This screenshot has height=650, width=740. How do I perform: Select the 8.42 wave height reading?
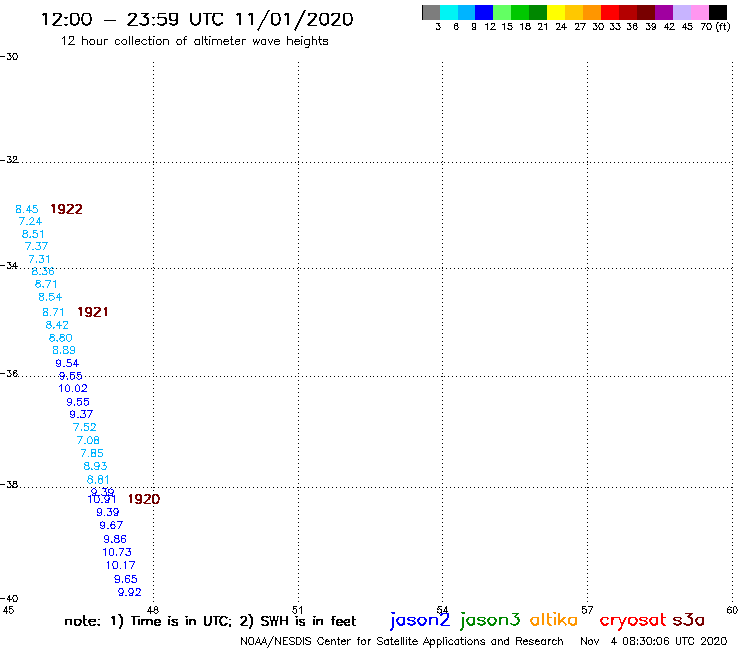point(57,325)
